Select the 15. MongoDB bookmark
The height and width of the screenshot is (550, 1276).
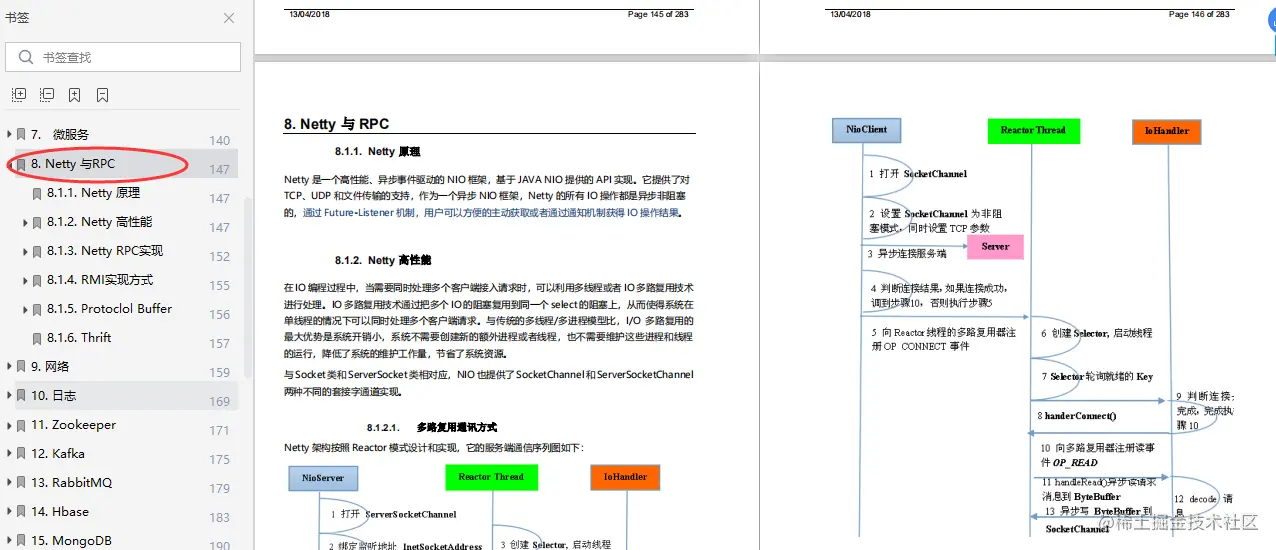coord(71,541)
